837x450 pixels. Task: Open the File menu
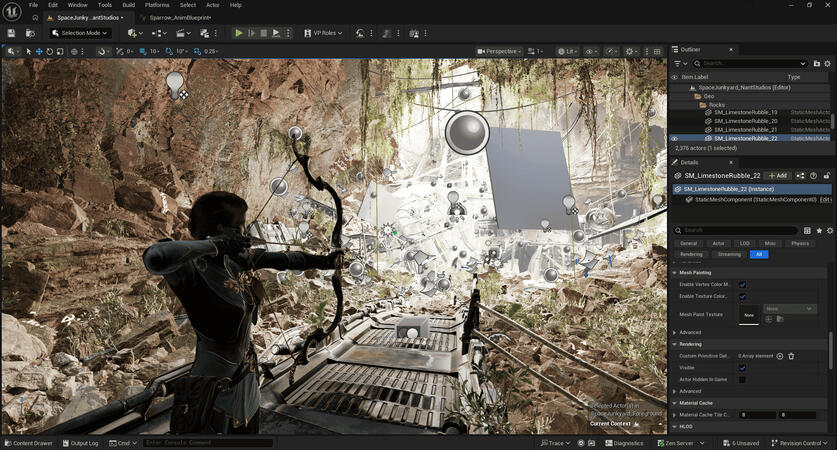33,5
